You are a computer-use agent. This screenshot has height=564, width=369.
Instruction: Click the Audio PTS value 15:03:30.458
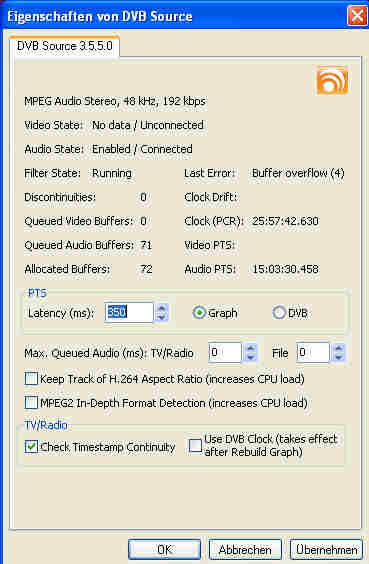click(x=285, y=269)
